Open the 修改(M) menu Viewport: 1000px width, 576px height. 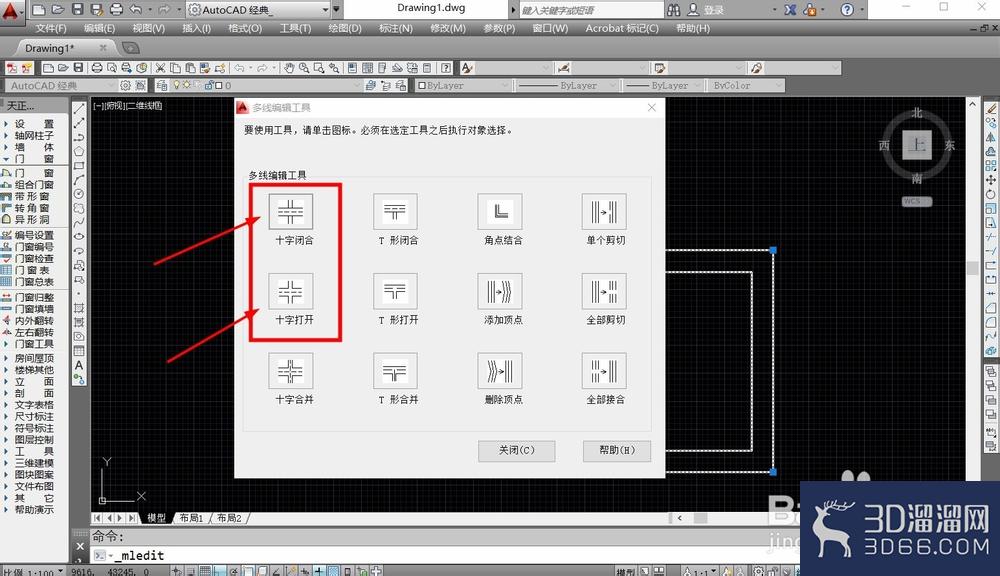pyautogui.click(x=448, y=28)
